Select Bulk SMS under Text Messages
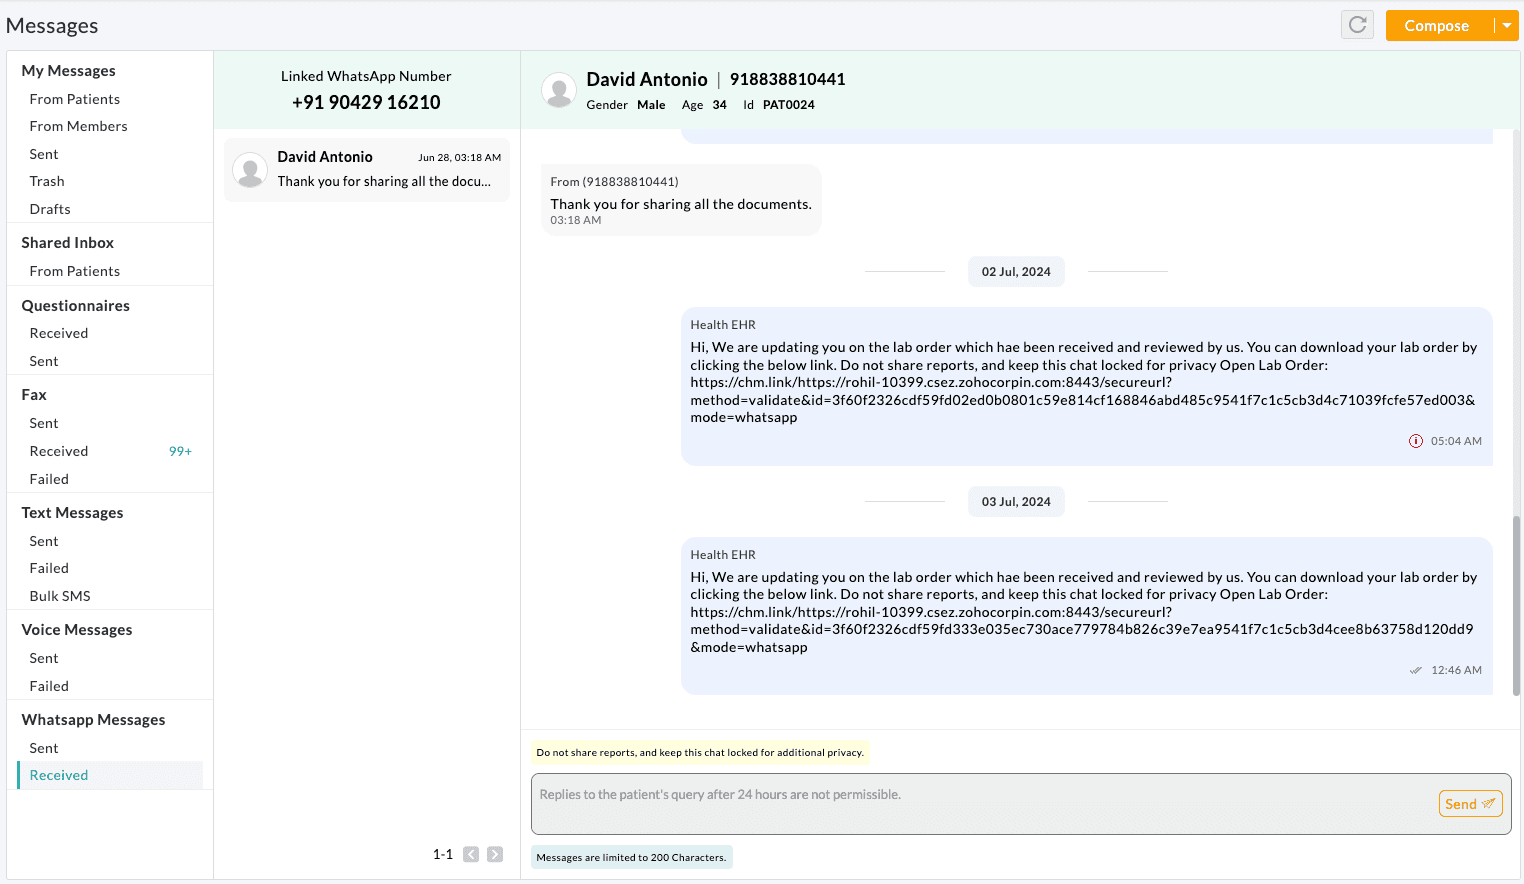Viewport: 1524px width, 884px height. click(x=60, y=596)
